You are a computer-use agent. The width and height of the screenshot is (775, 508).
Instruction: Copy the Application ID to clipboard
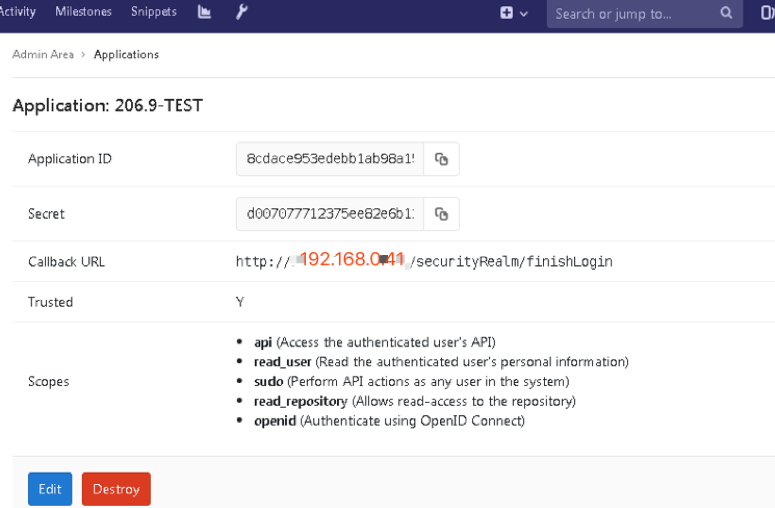point(441,159)
